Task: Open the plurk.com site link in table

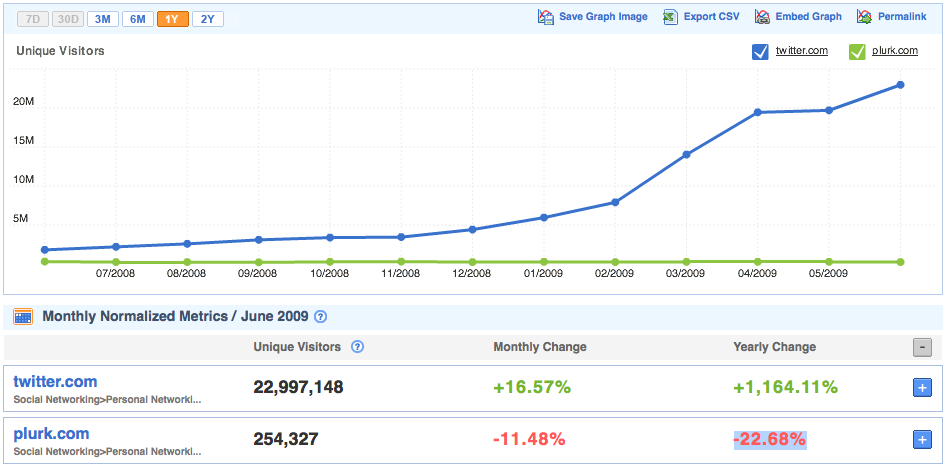Action: pos(51,433)
